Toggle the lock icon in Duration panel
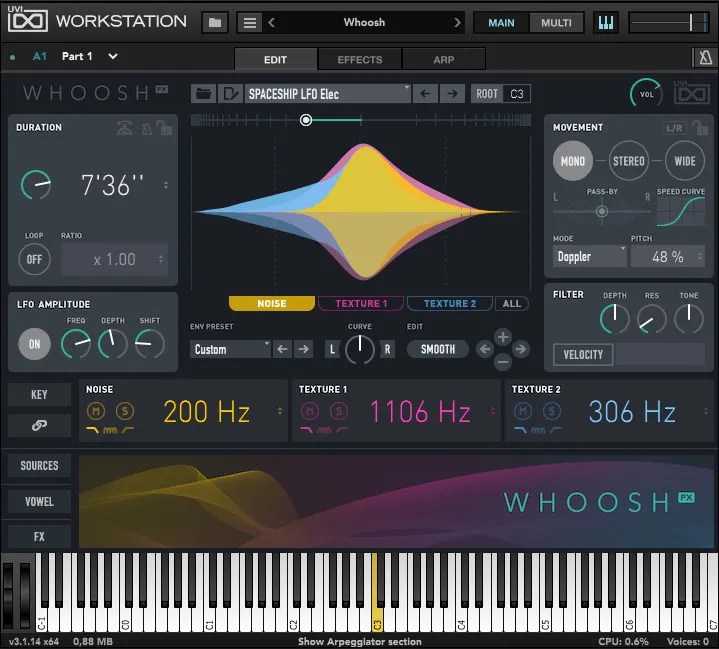This screenshot has height=649, width=719. [x=164, y=128]
